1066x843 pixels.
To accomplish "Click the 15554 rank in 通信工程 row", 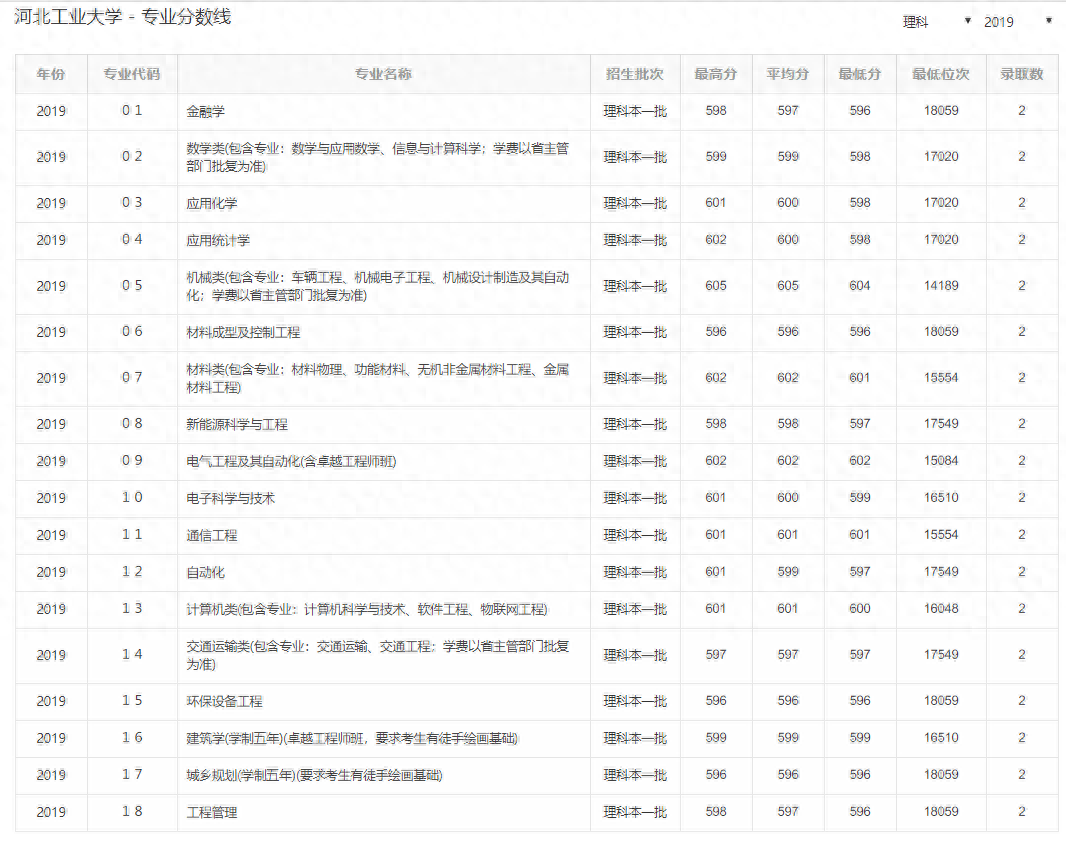I will pos(941,534).
